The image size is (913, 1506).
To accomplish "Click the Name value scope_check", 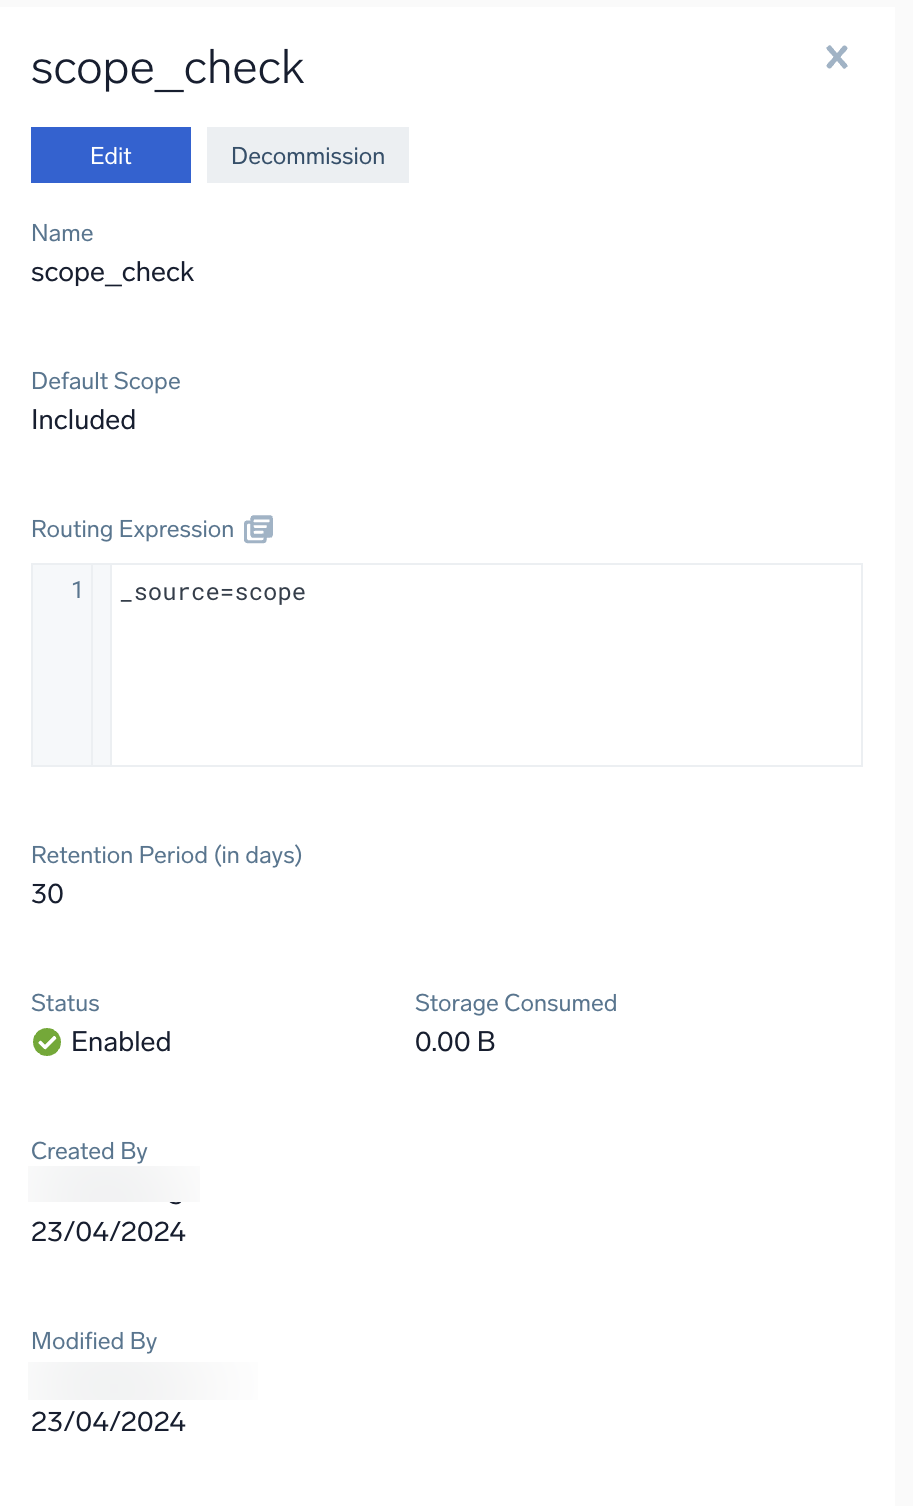I will pos(112,272).
